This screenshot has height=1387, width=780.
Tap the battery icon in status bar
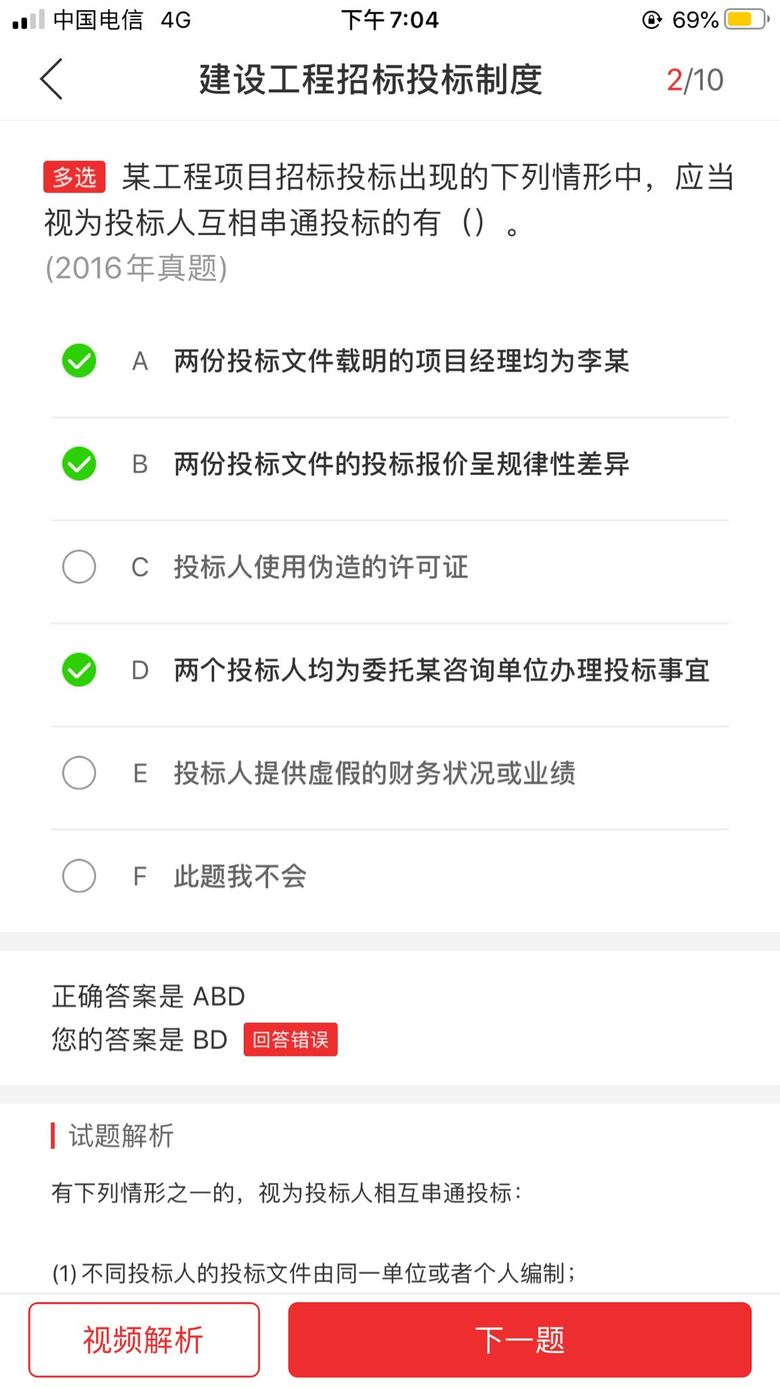746,19
